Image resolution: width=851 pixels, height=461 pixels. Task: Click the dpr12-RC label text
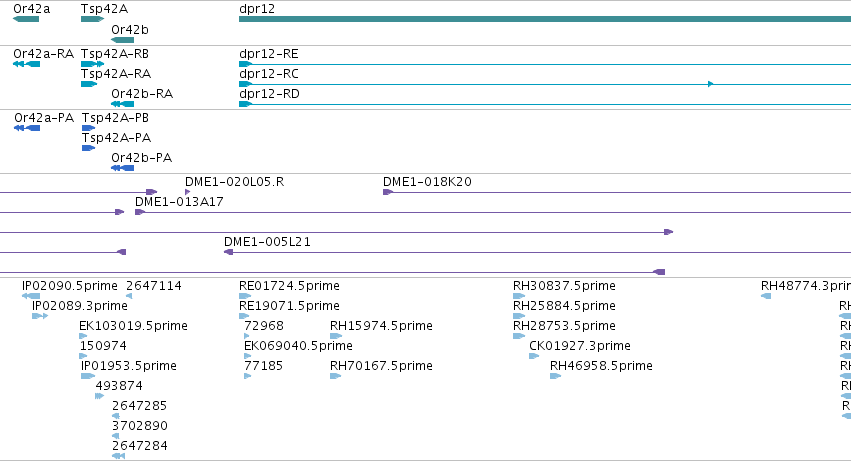[269, 74]
